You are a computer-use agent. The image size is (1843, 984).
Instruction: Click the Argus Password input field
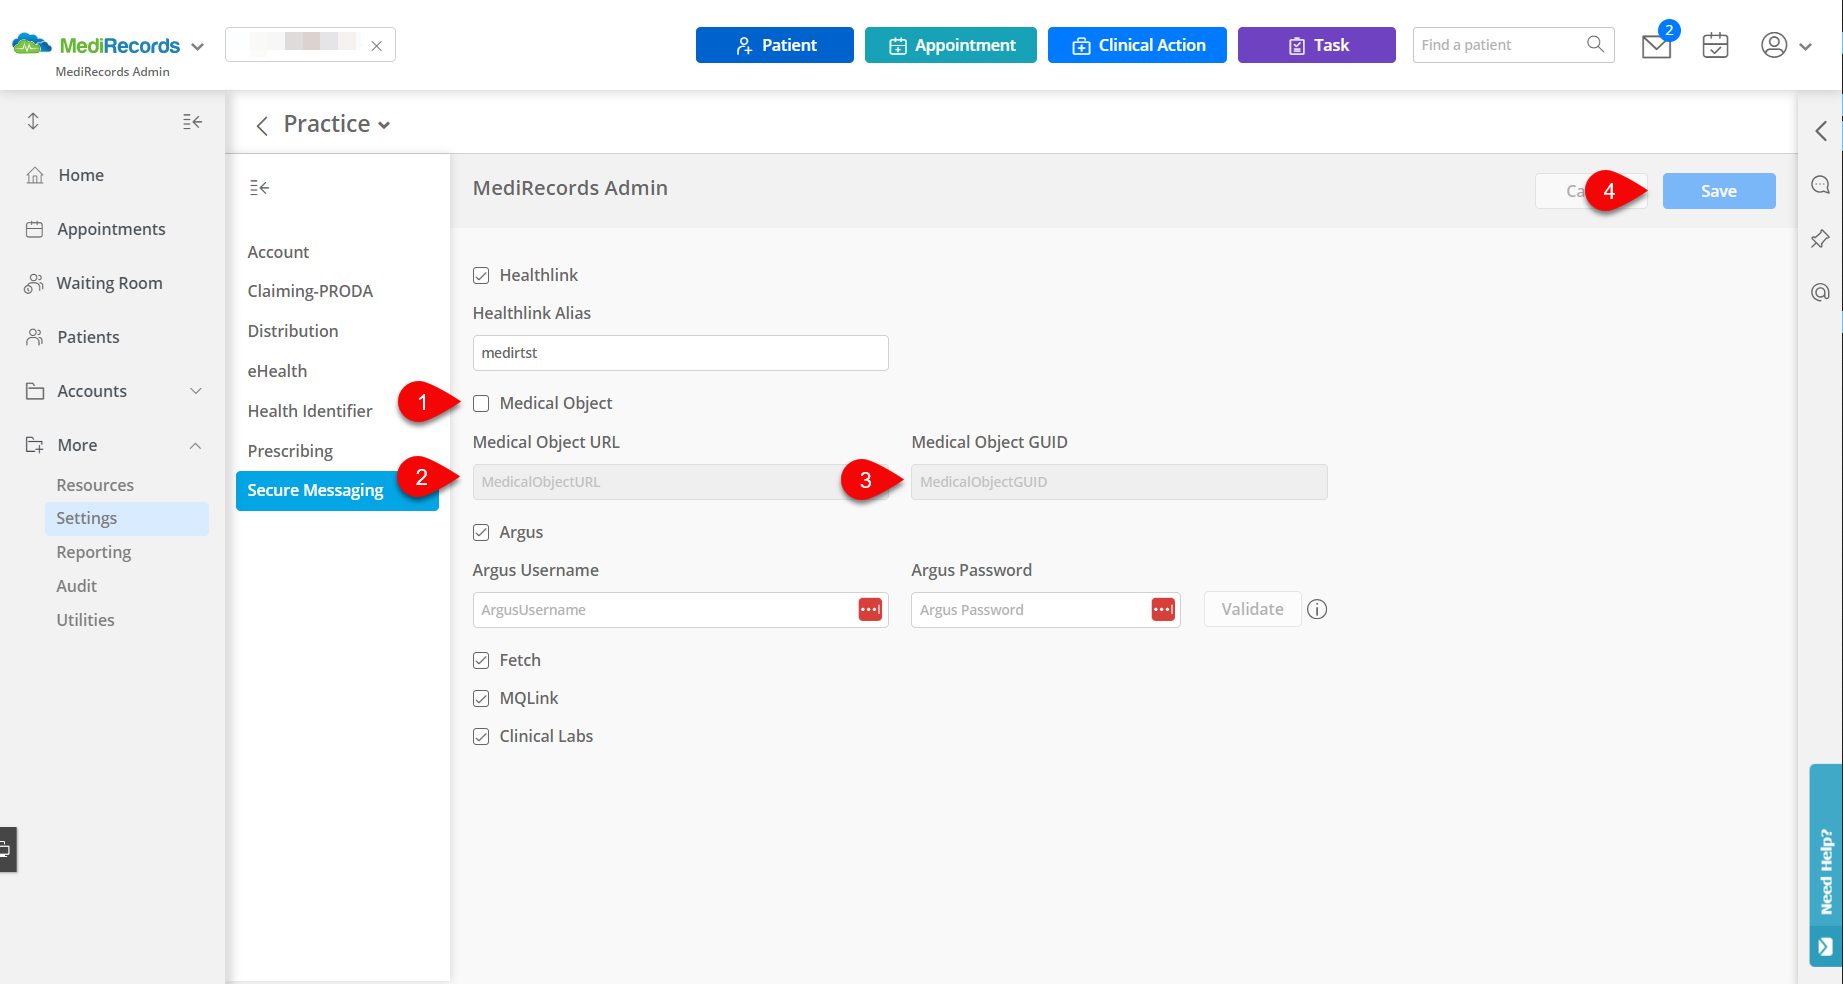(x=1046, y=610)
